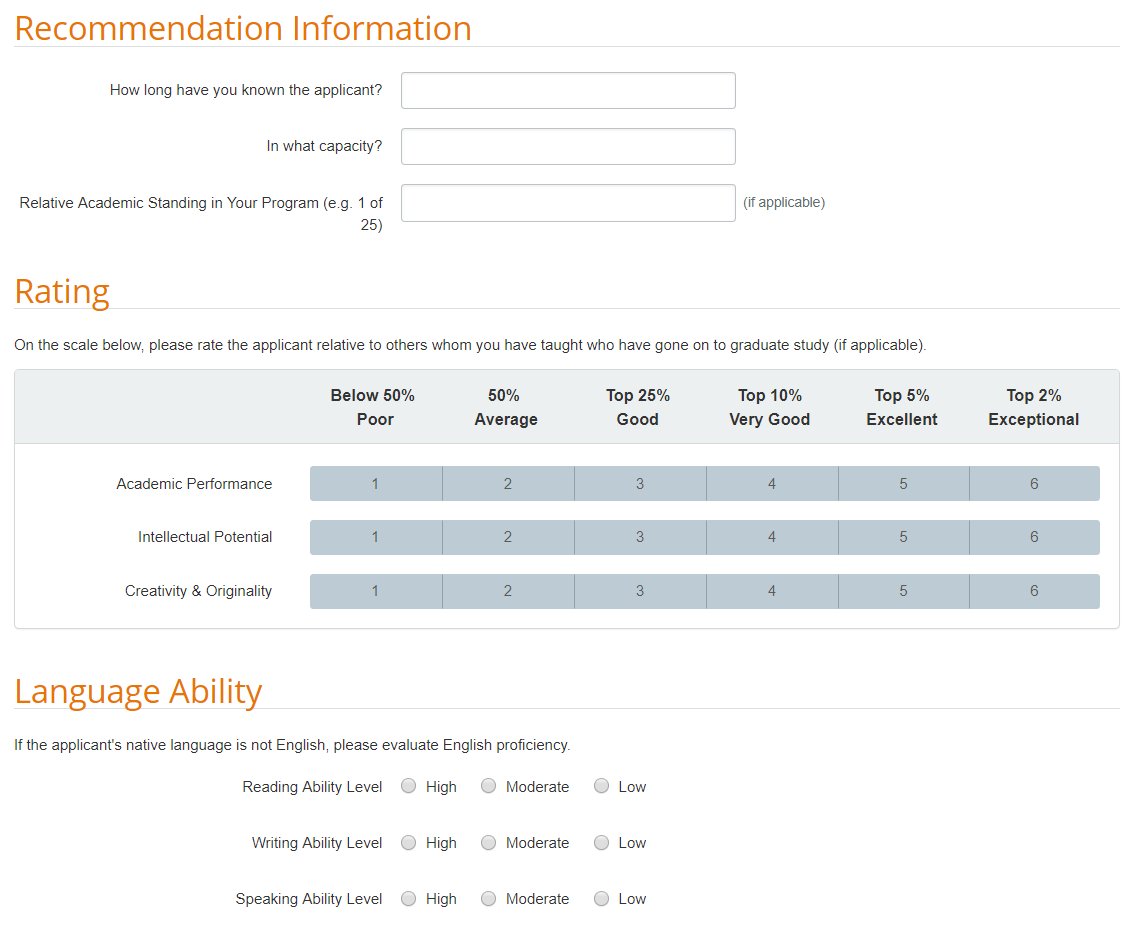Select Low for Writing Ability Level

click(602, 842)
